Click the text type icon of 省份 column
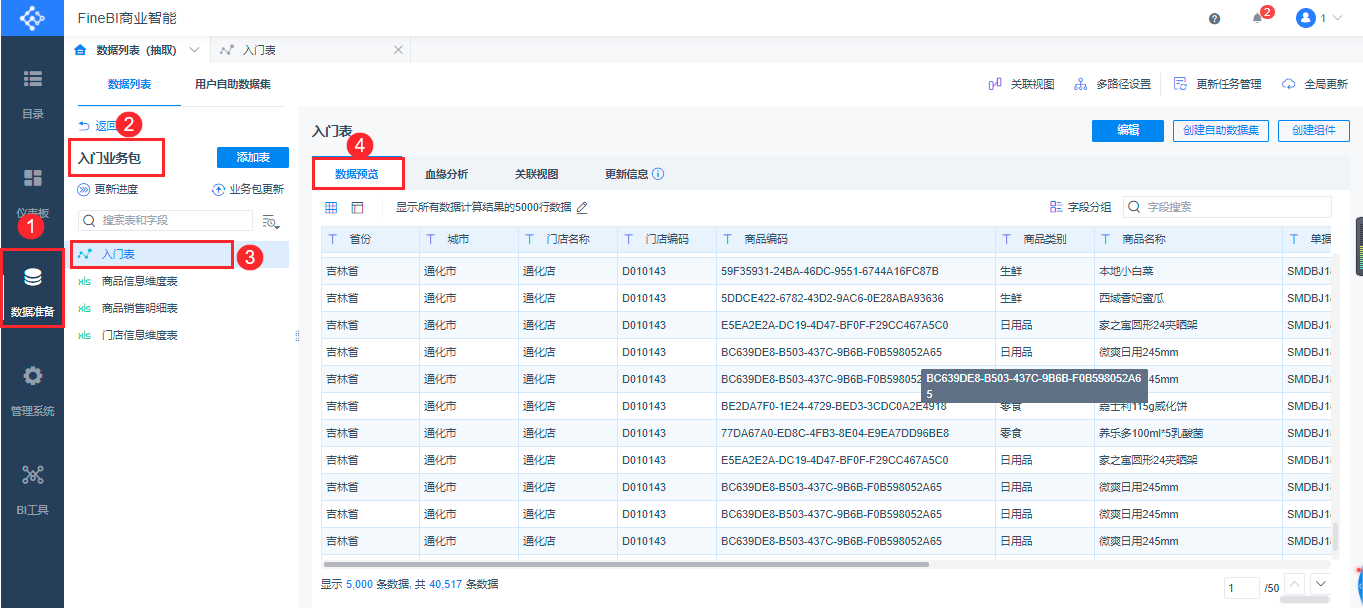This screenshot has width=1363, height=608. [x=332, y=240]
